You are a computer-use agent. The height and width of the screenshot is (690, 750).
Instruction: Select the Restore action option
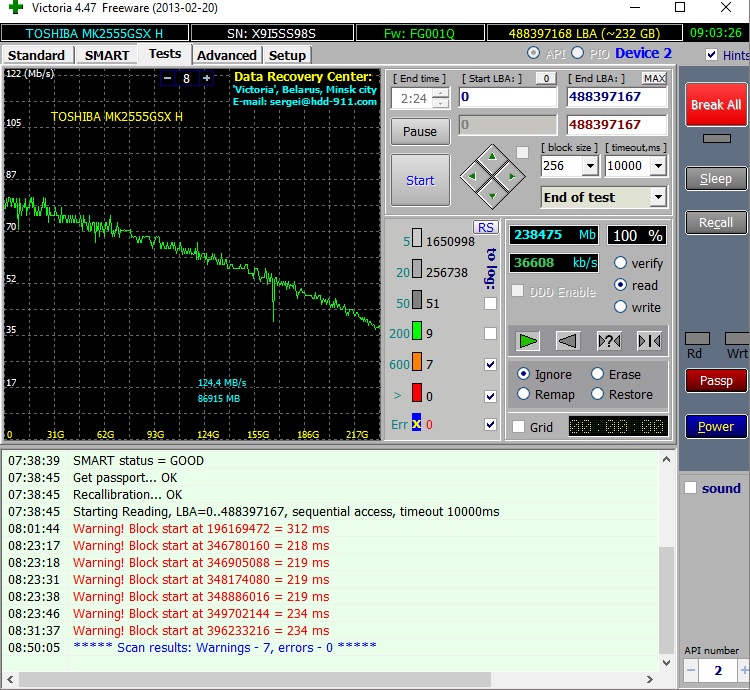(597, 394)
